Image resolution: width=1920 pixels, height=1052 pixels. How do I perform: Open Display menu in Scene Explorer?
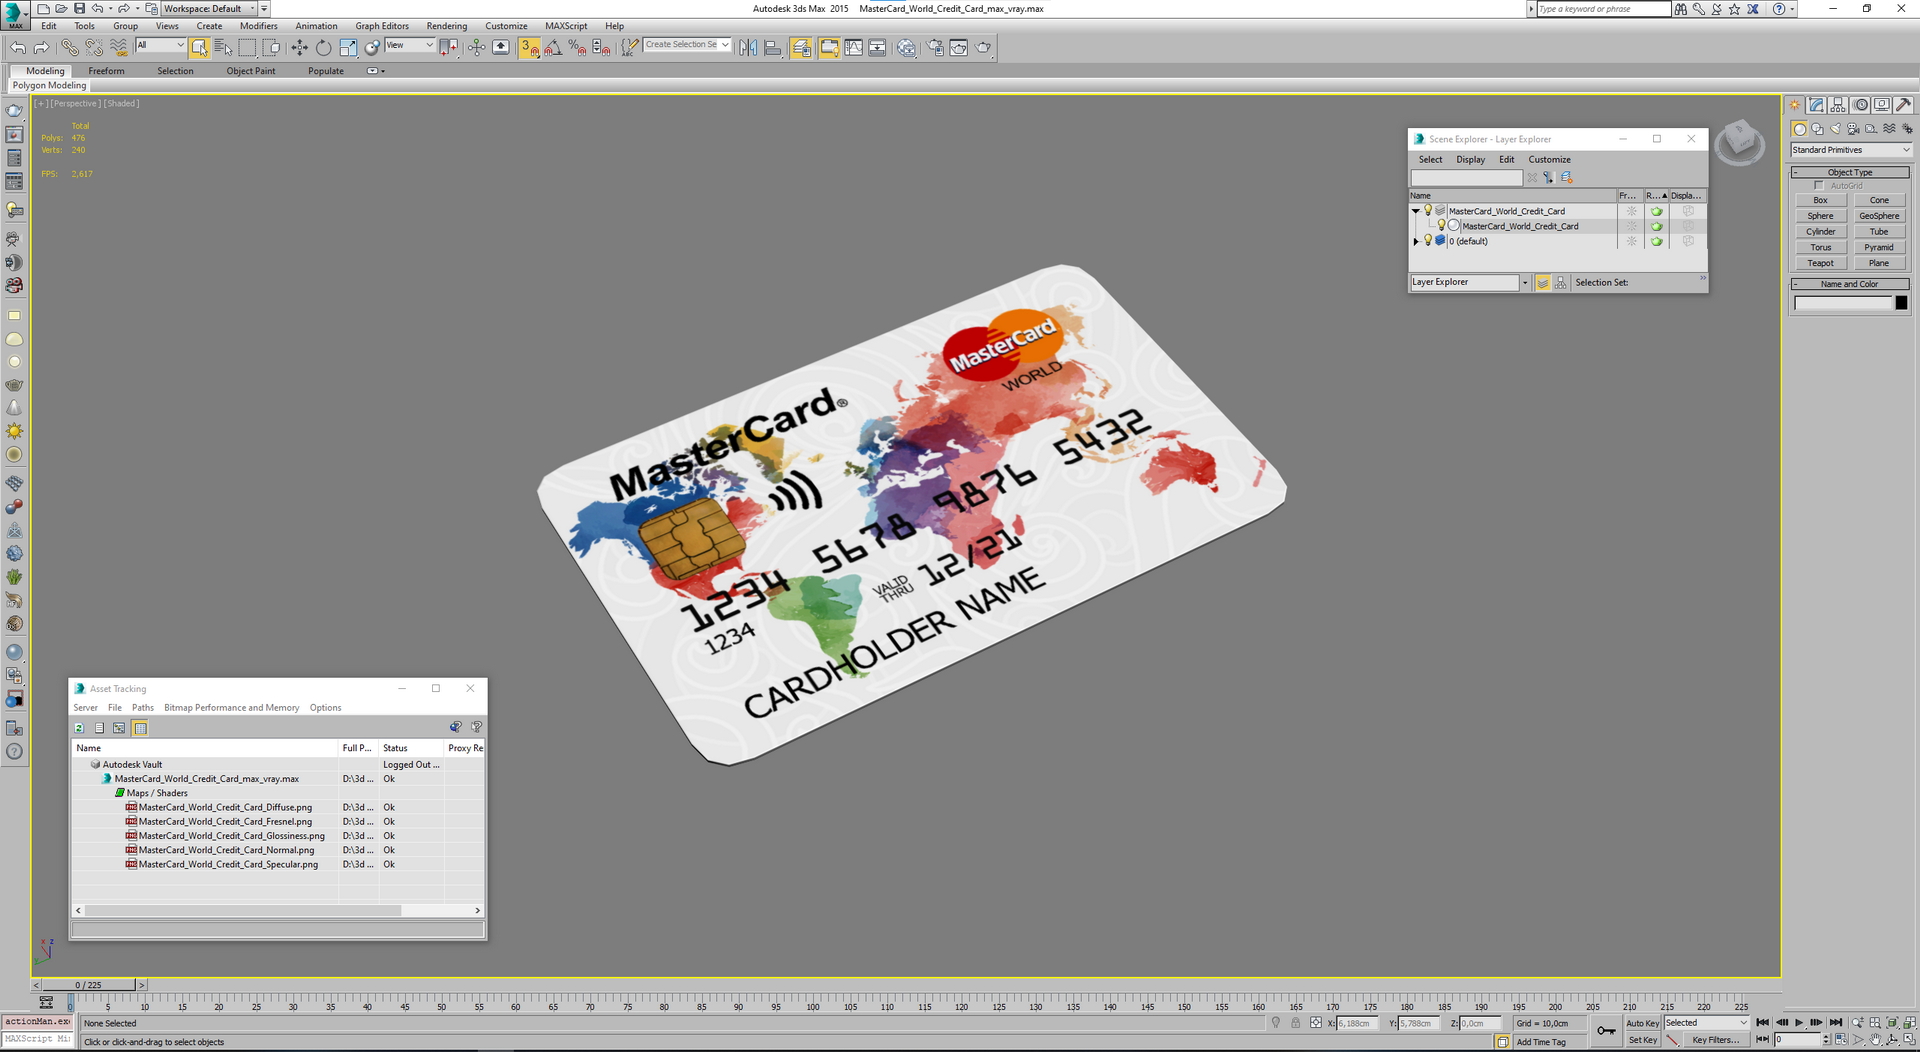tap(1470, 160)
